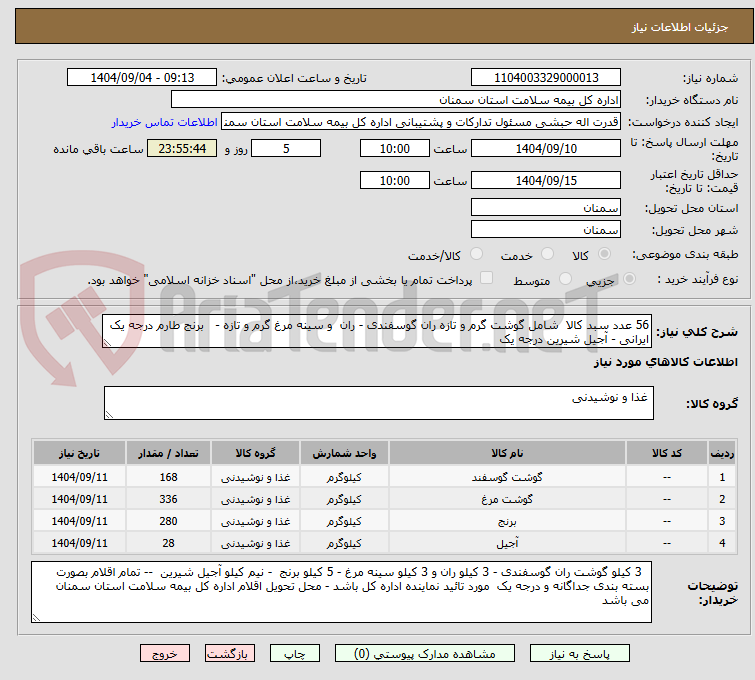Click the 'خروج' exit button

click(165, 654)
